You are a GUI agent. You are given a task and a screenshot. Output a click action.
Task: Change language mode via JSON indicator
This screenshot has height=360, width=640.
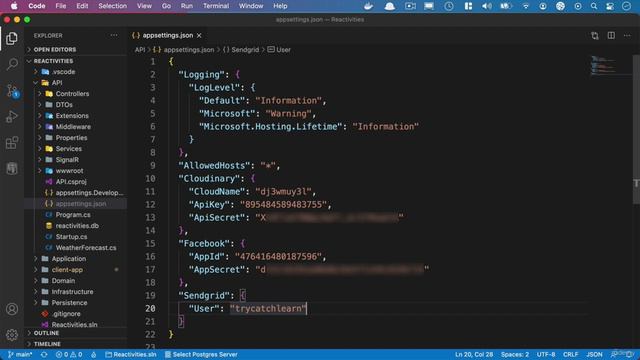[x=594, y=354]
